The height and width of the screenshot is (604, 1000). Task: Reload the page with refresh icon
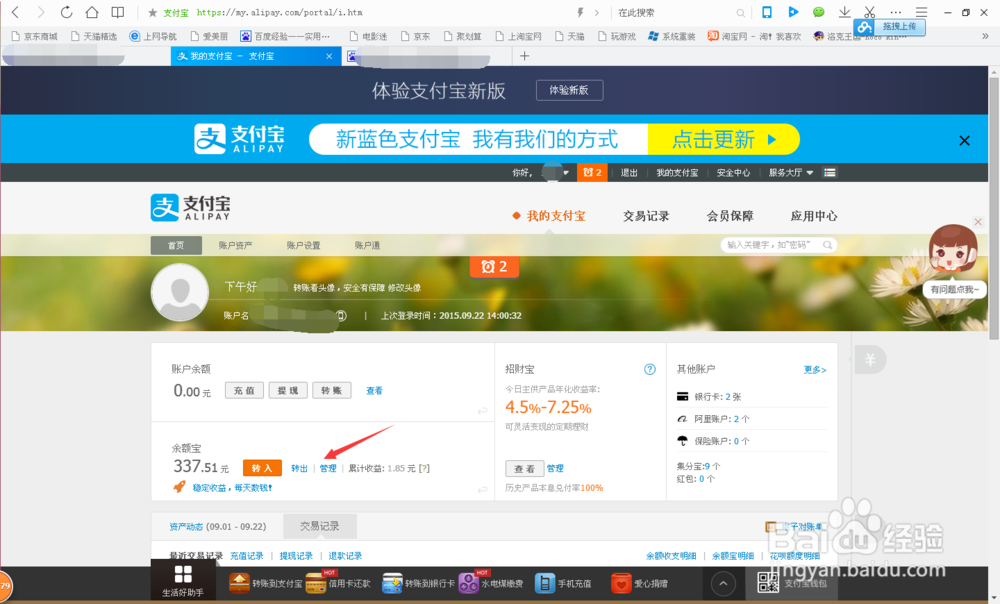[x=66, y=12]
